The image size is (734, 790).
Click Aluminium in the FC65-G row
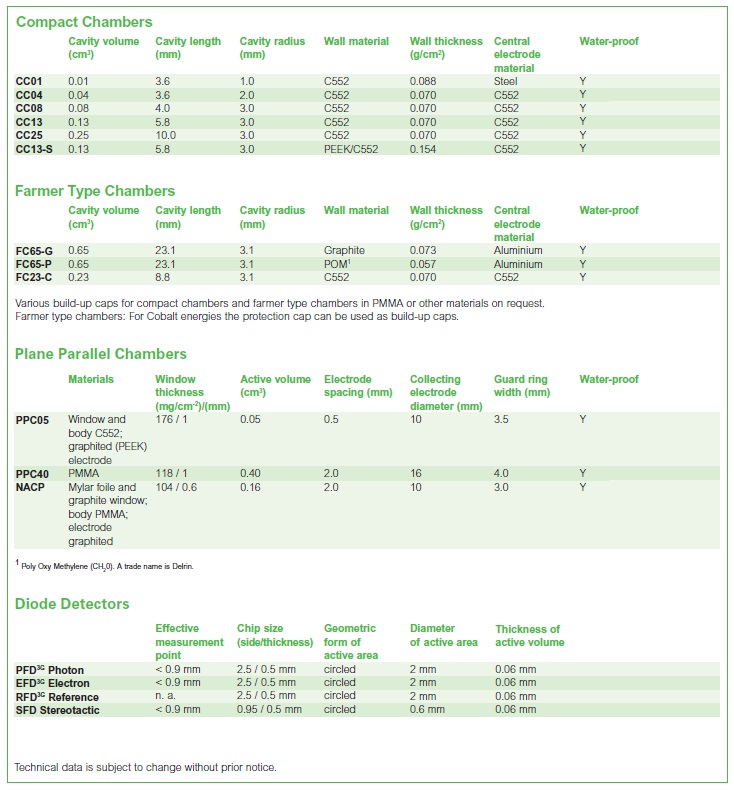point(518,250)
